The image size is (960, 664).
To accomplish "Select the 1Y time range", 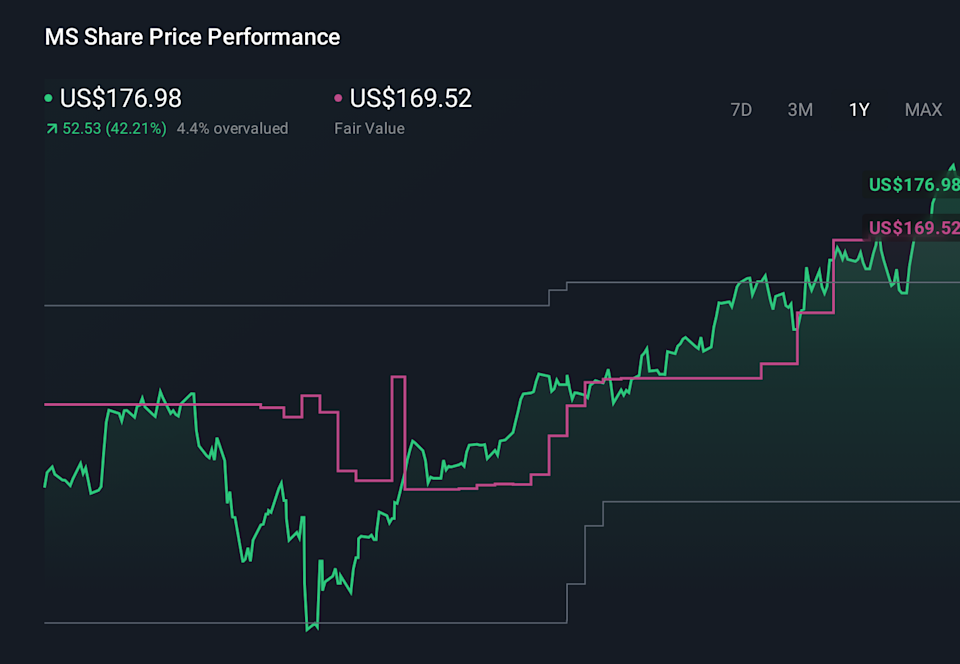I will pyautogui.click(x=859, y=110).
